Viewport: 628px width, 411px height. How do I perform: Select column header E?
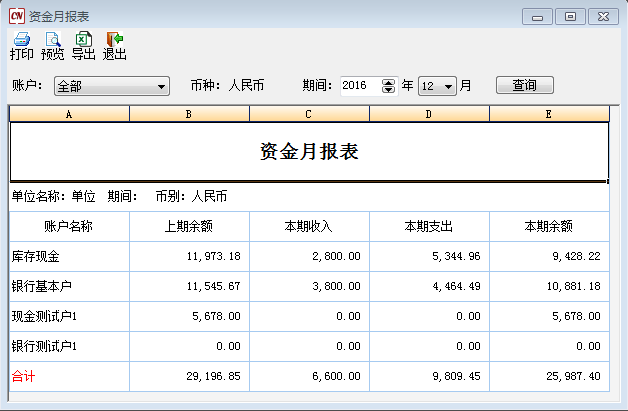(x=549, y=115)
